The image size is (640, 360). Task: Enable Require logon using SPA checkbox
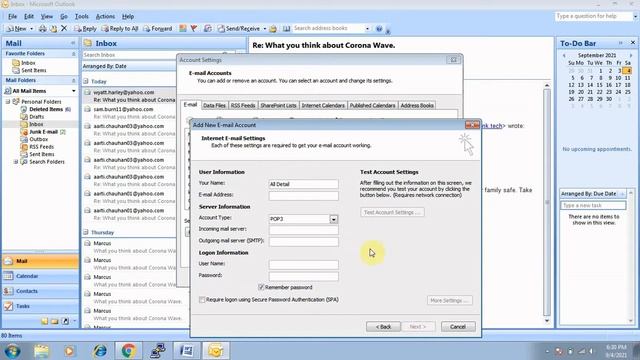point(202,300)
